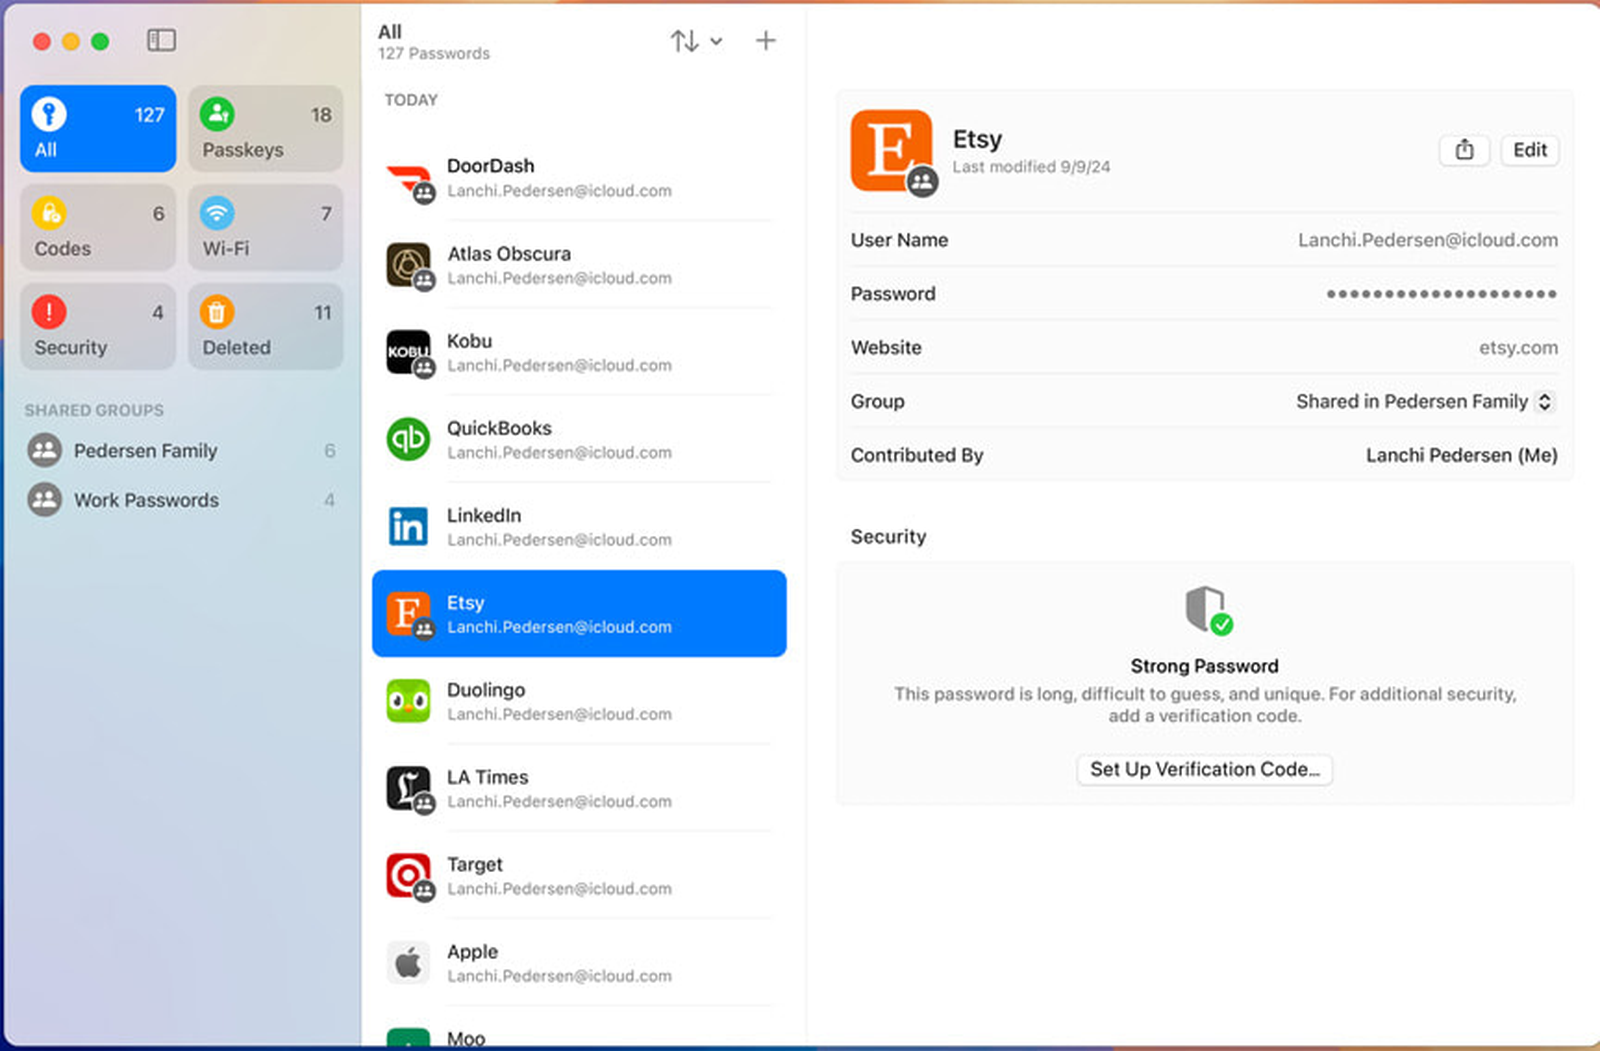Image resolution: width=1600 pixels, height=1051 pixels.
Task: Select the Atlas Obscura entry
Action: (x=579, y=265)
